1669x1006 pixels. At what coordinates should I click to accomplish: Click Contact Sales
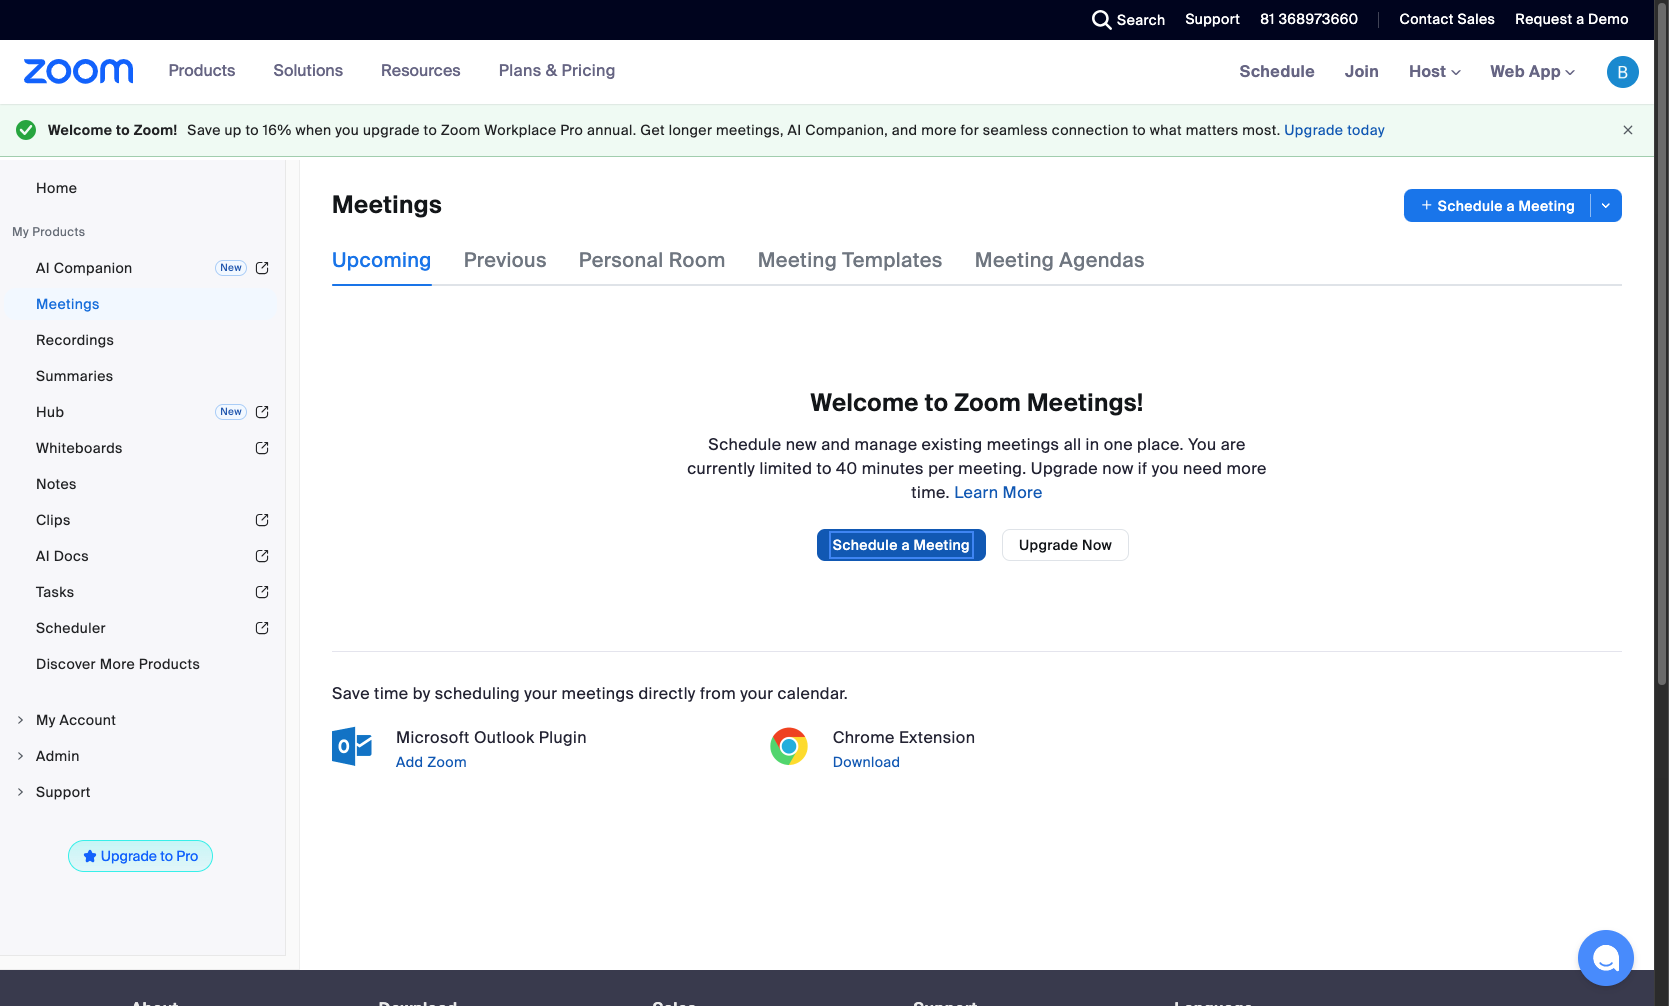click(x=1447, y=20)
